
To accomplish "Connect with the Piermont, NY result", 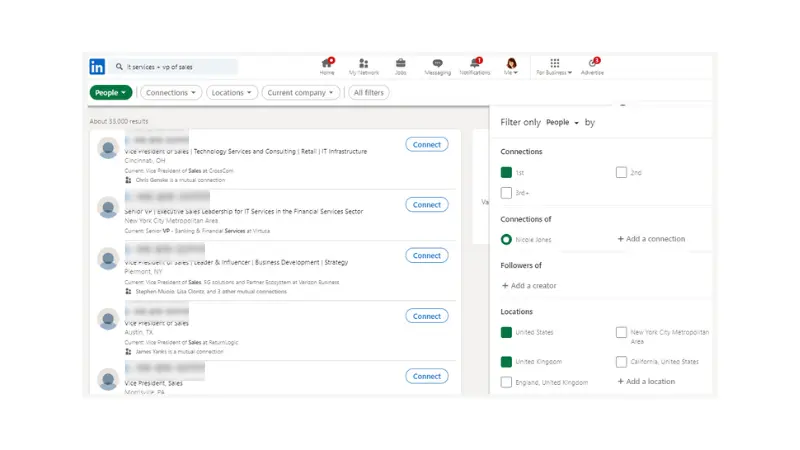I will [427, 256].
